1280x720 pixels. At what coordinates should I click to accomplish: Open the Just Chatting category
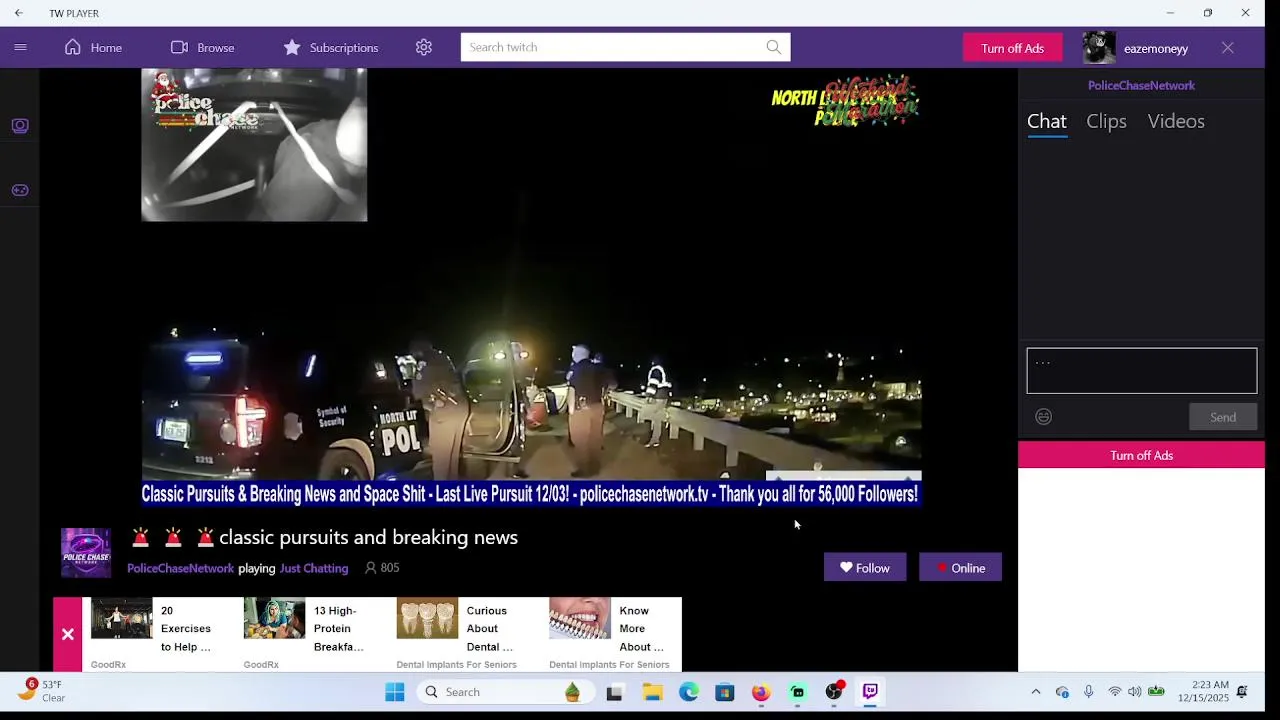pos(314,568)
